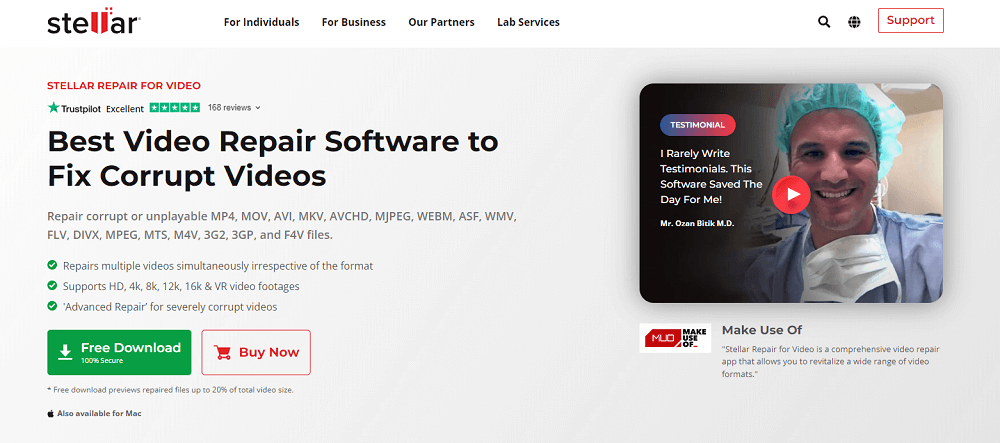
Task: Open the For Business menu
Action: 353,22
